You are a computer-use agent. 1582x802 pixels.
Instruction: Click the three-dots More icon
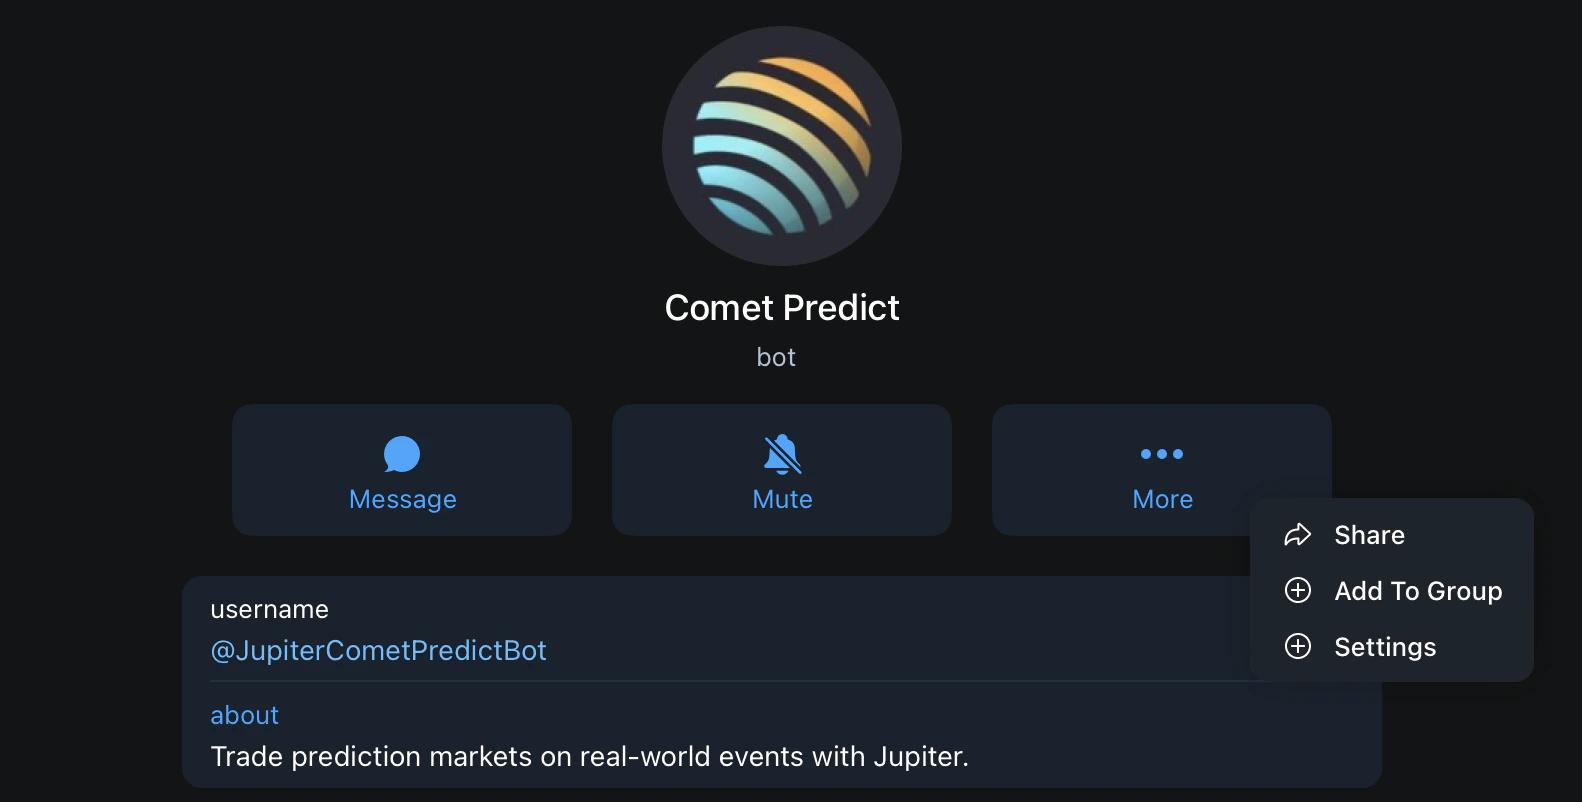point(1161,455)
